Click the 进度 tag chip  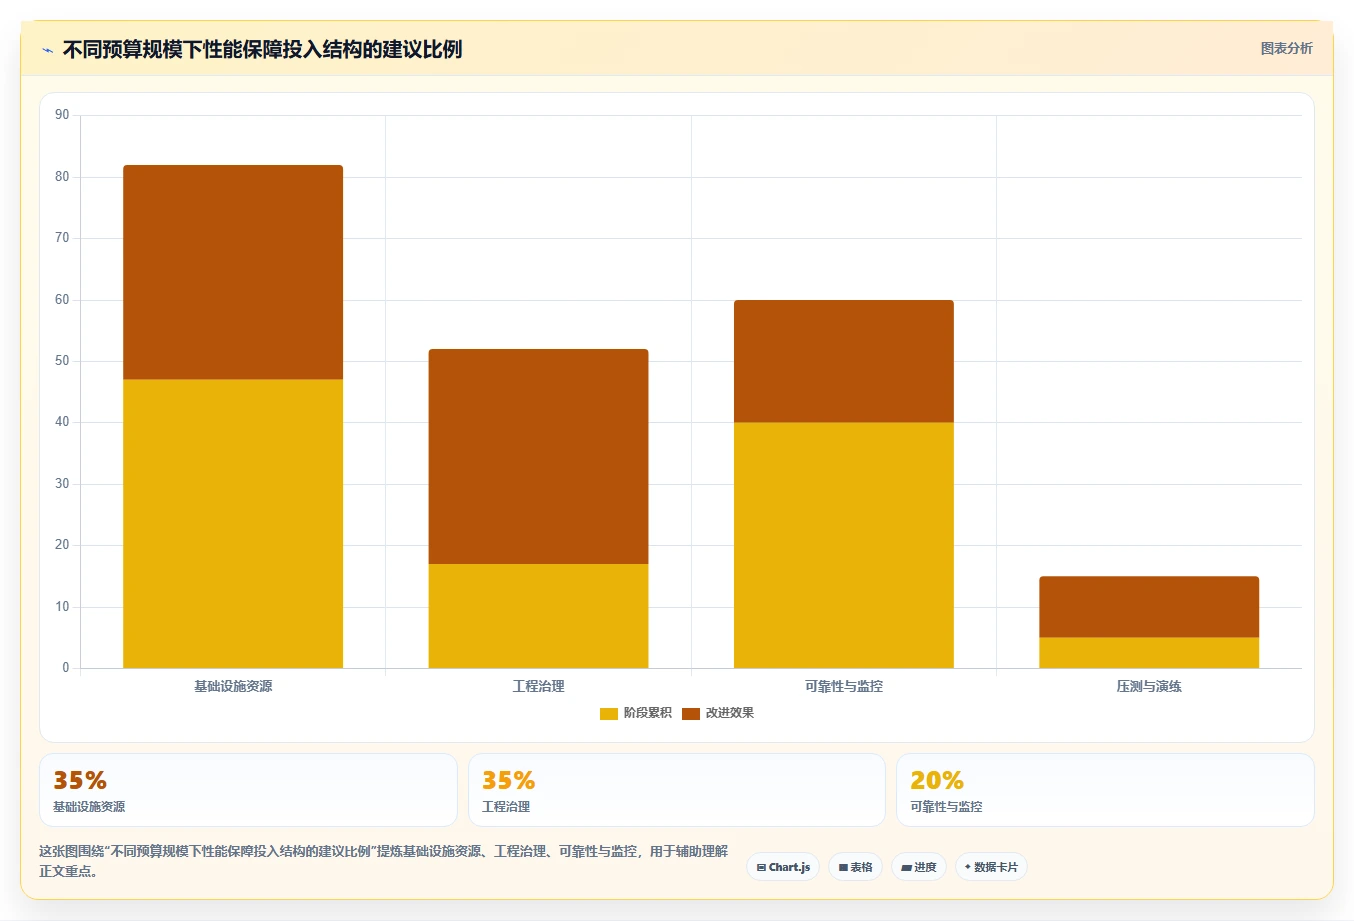[919, 867]
